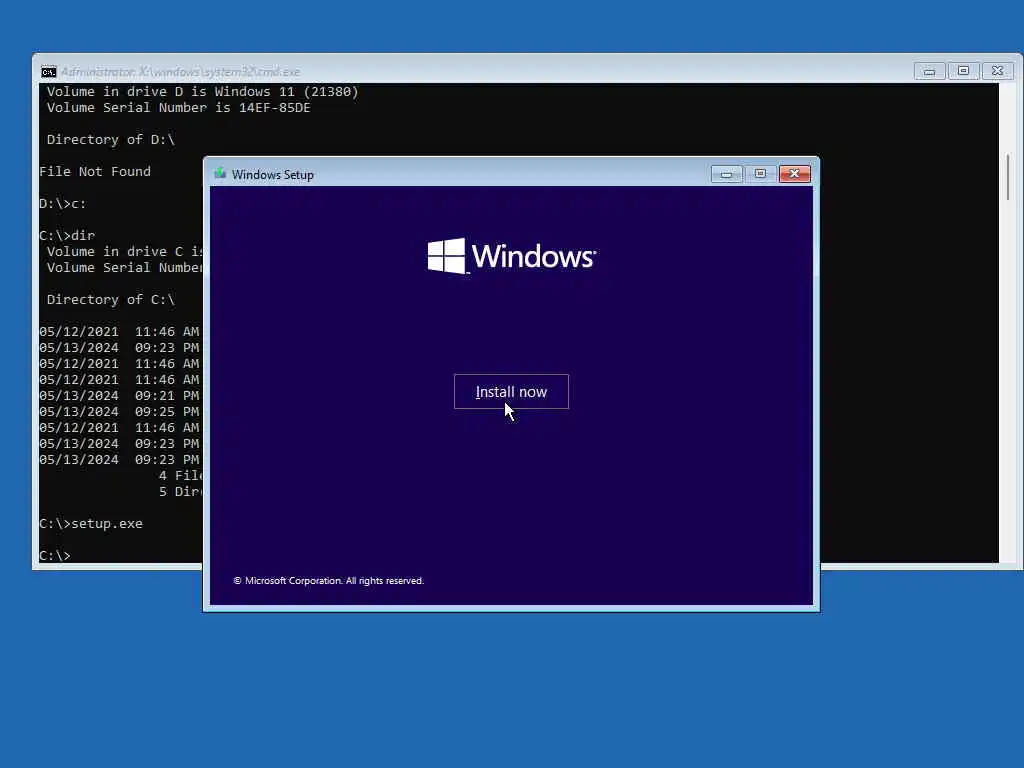Click the Install now button

pyautogui.click(x=511, y=391)
